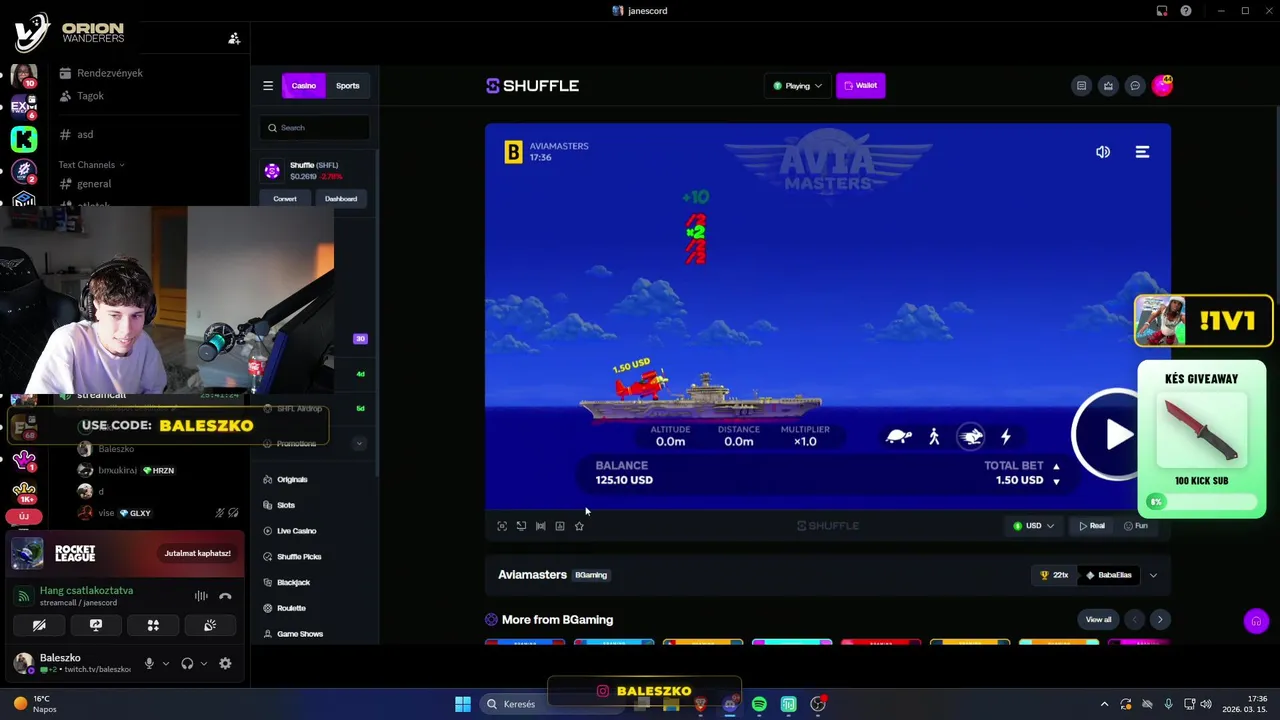Switch to Fun play mode

tap(1136, 526)
